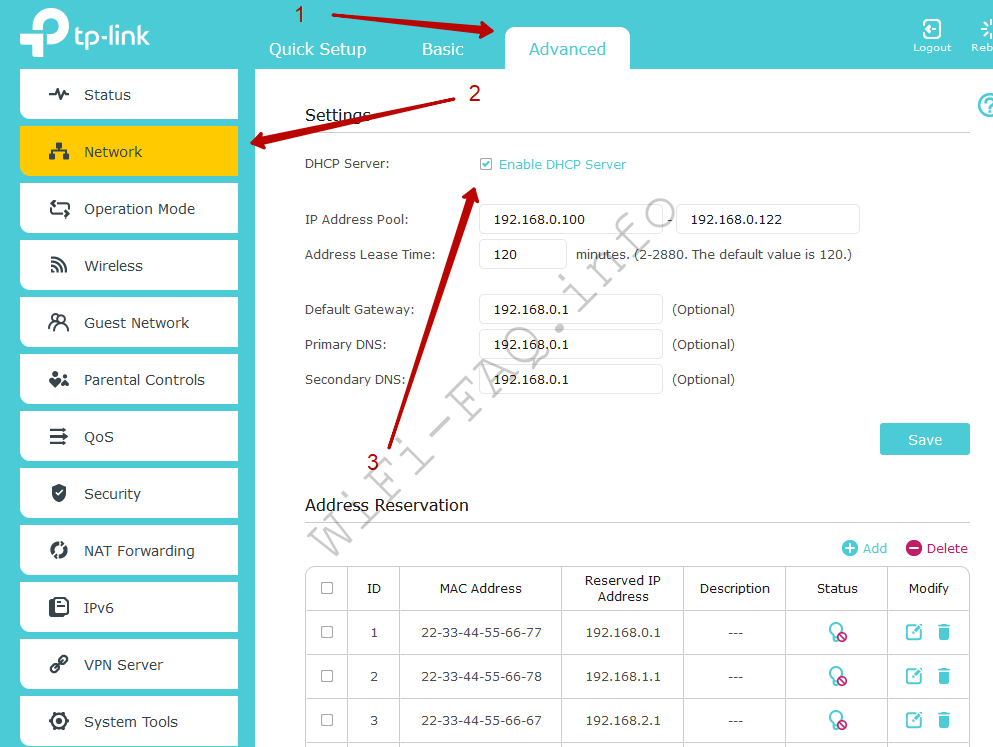Screen dimensions: 993x747
Task: Click the Logout icon in header
Action: (x=931, y=30)
